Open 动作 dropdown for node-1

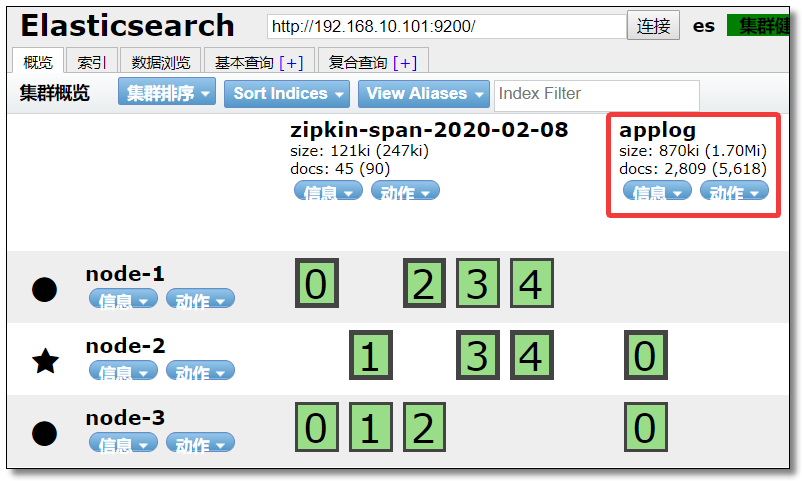click(200, 298)
